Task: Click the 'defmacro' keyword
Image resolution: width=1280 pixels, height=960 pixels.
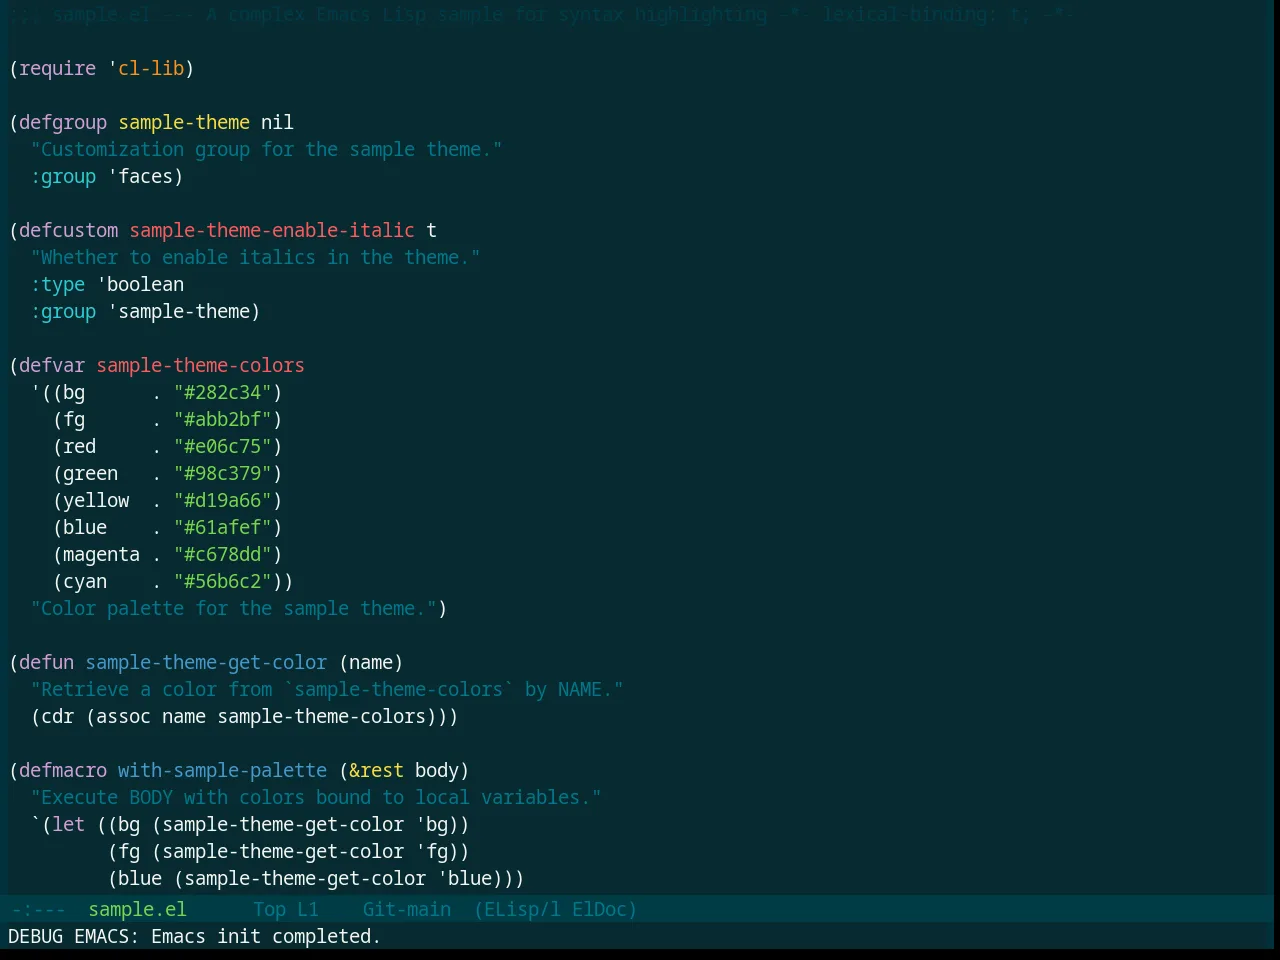Action: coord(62,770)
